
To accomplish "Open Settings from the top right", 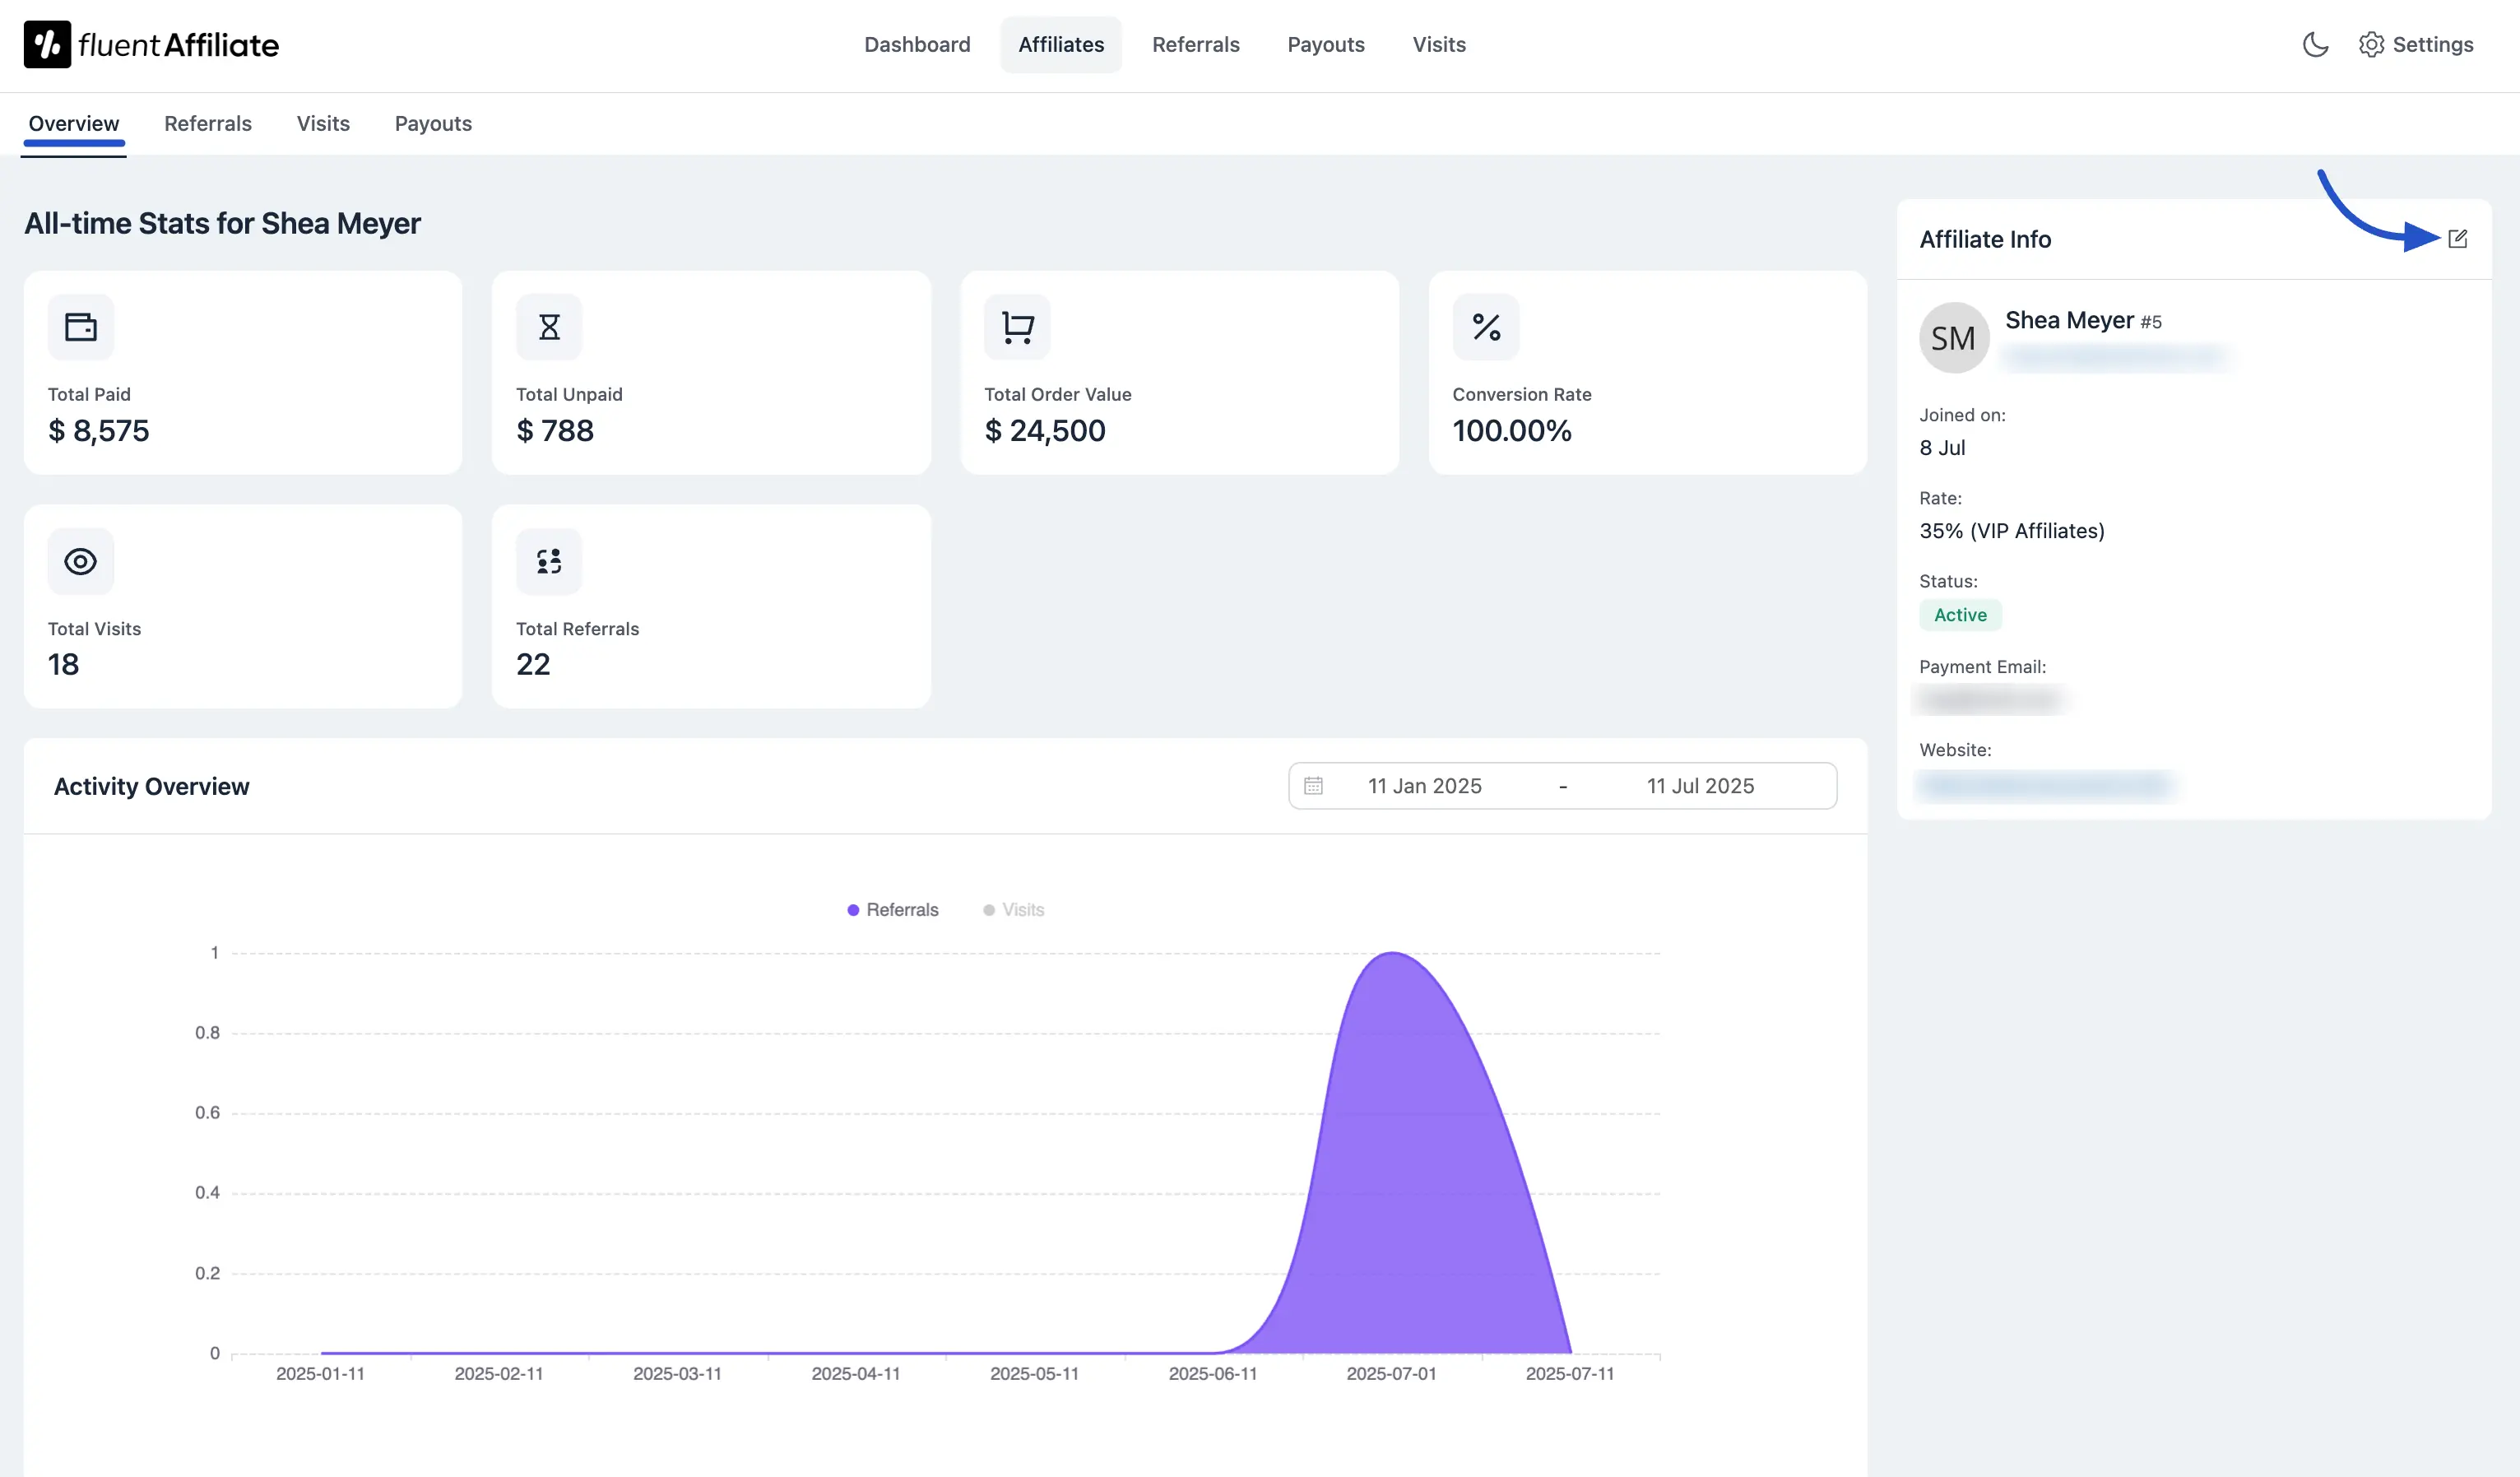I will click(2417, 44).
